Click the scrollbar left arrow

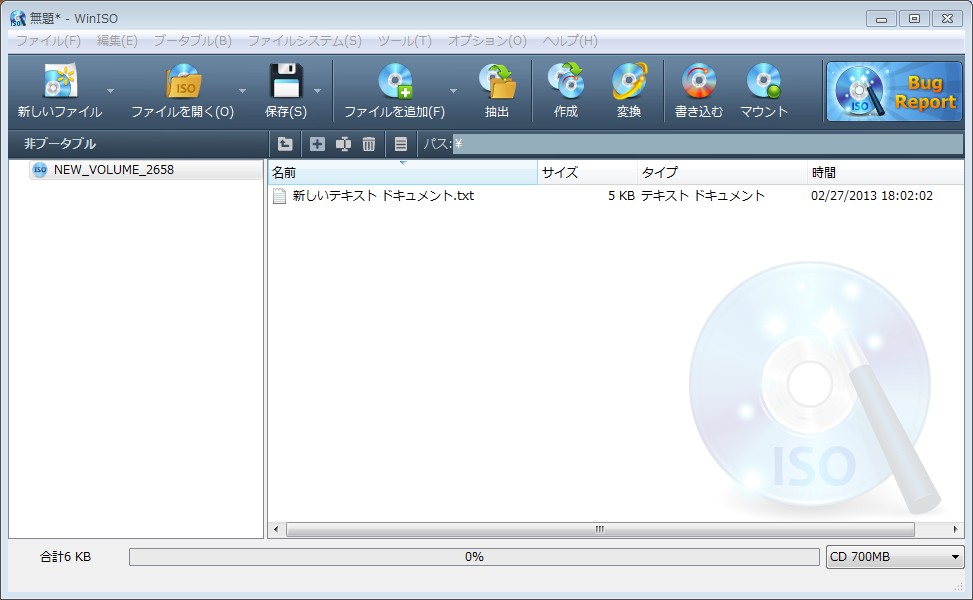point(276,529)
